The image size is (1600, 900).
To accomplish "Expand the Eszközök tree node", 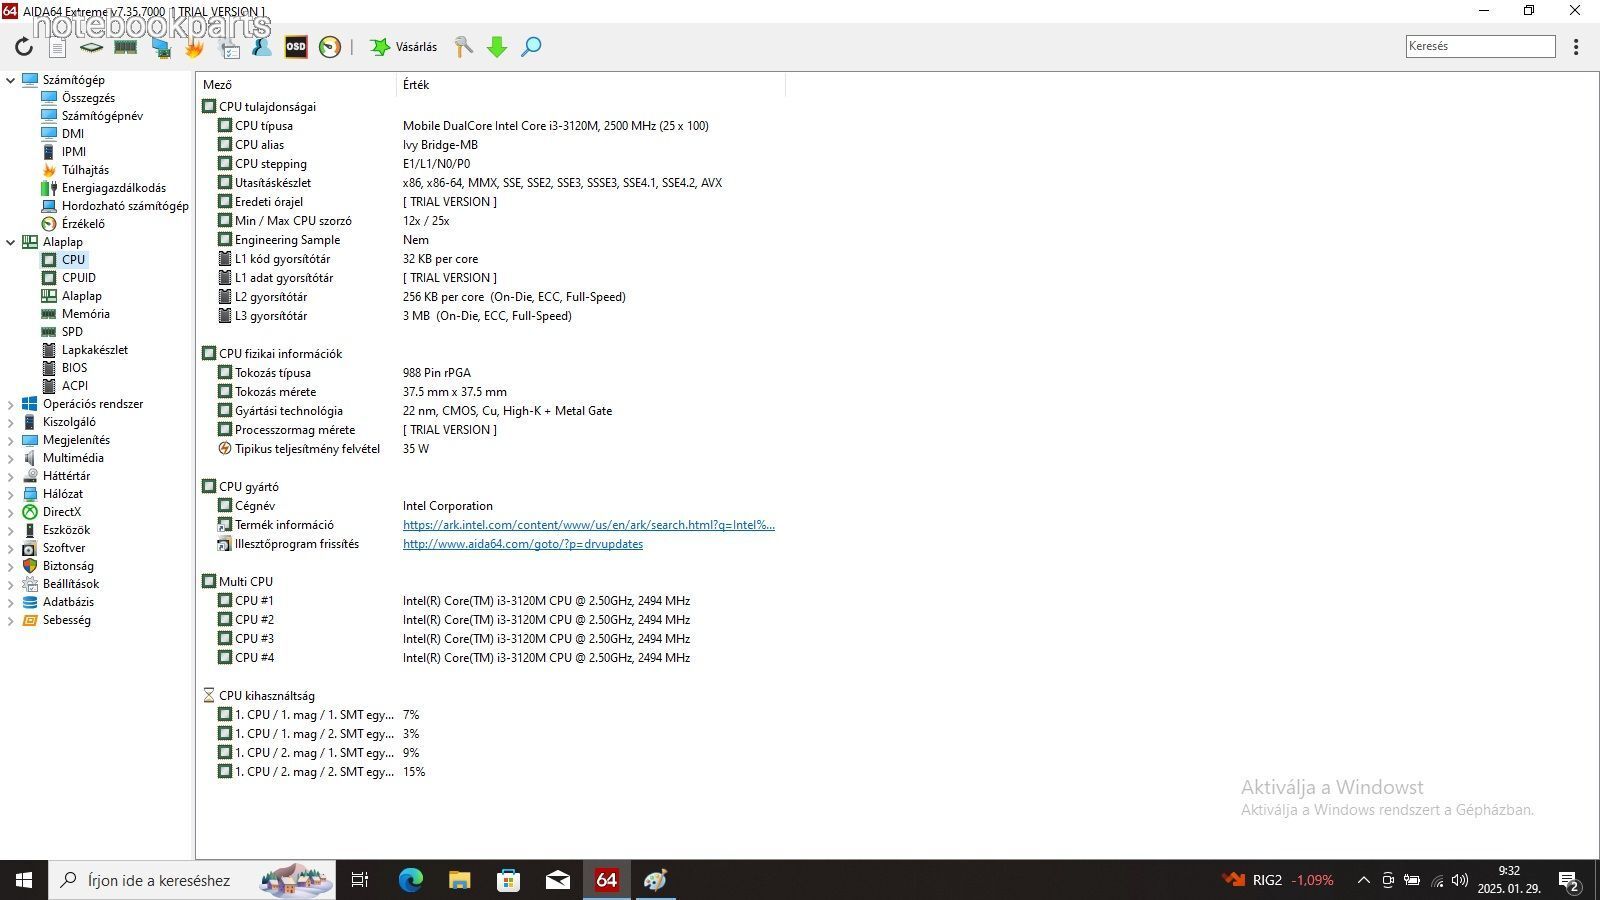I will [11, 530].
